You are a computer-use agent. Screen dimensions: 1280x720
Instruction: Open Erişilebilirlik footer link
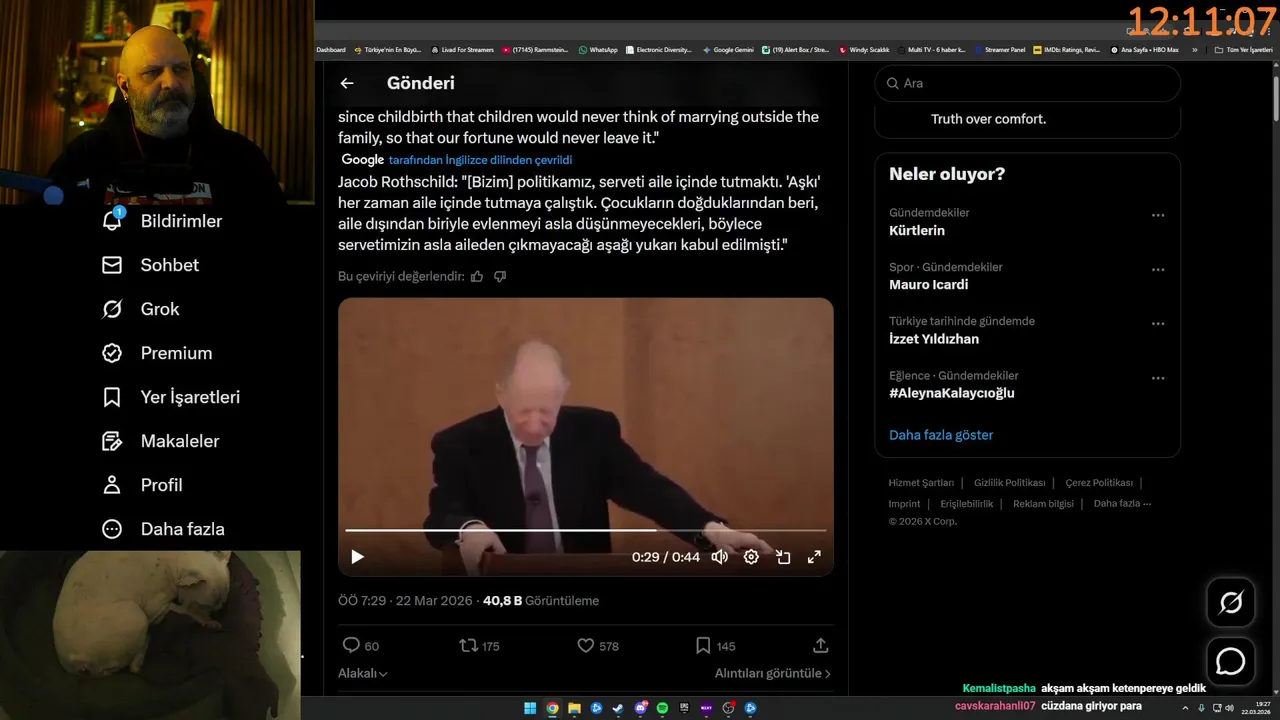[967, 504]
